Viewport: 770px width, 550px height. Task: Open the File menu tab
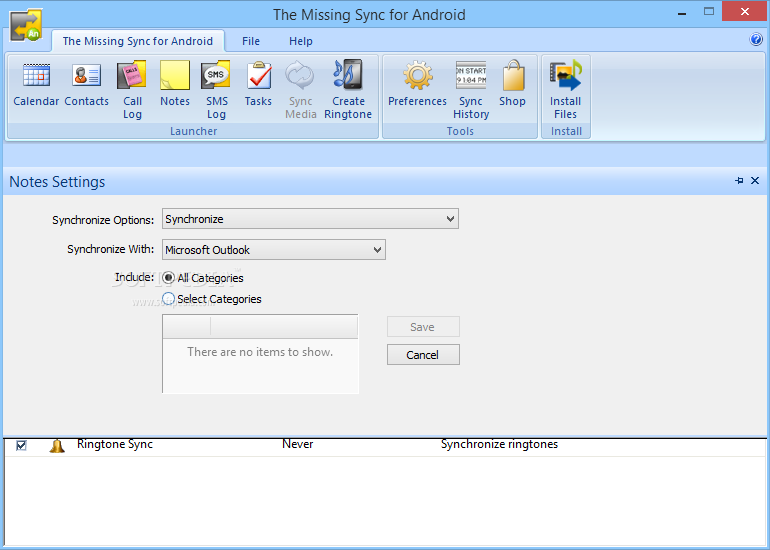pos(250,41)
